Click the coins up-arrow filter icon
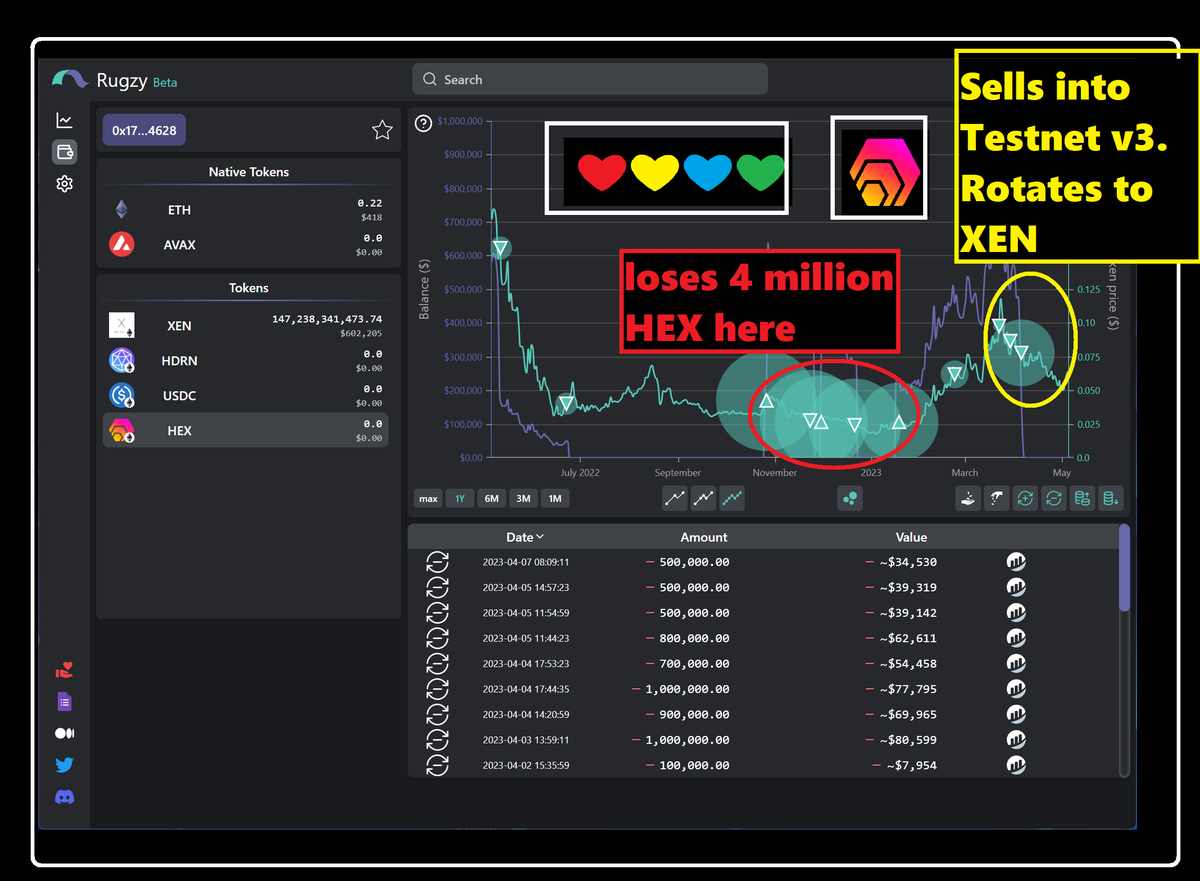 (1082, 498)
